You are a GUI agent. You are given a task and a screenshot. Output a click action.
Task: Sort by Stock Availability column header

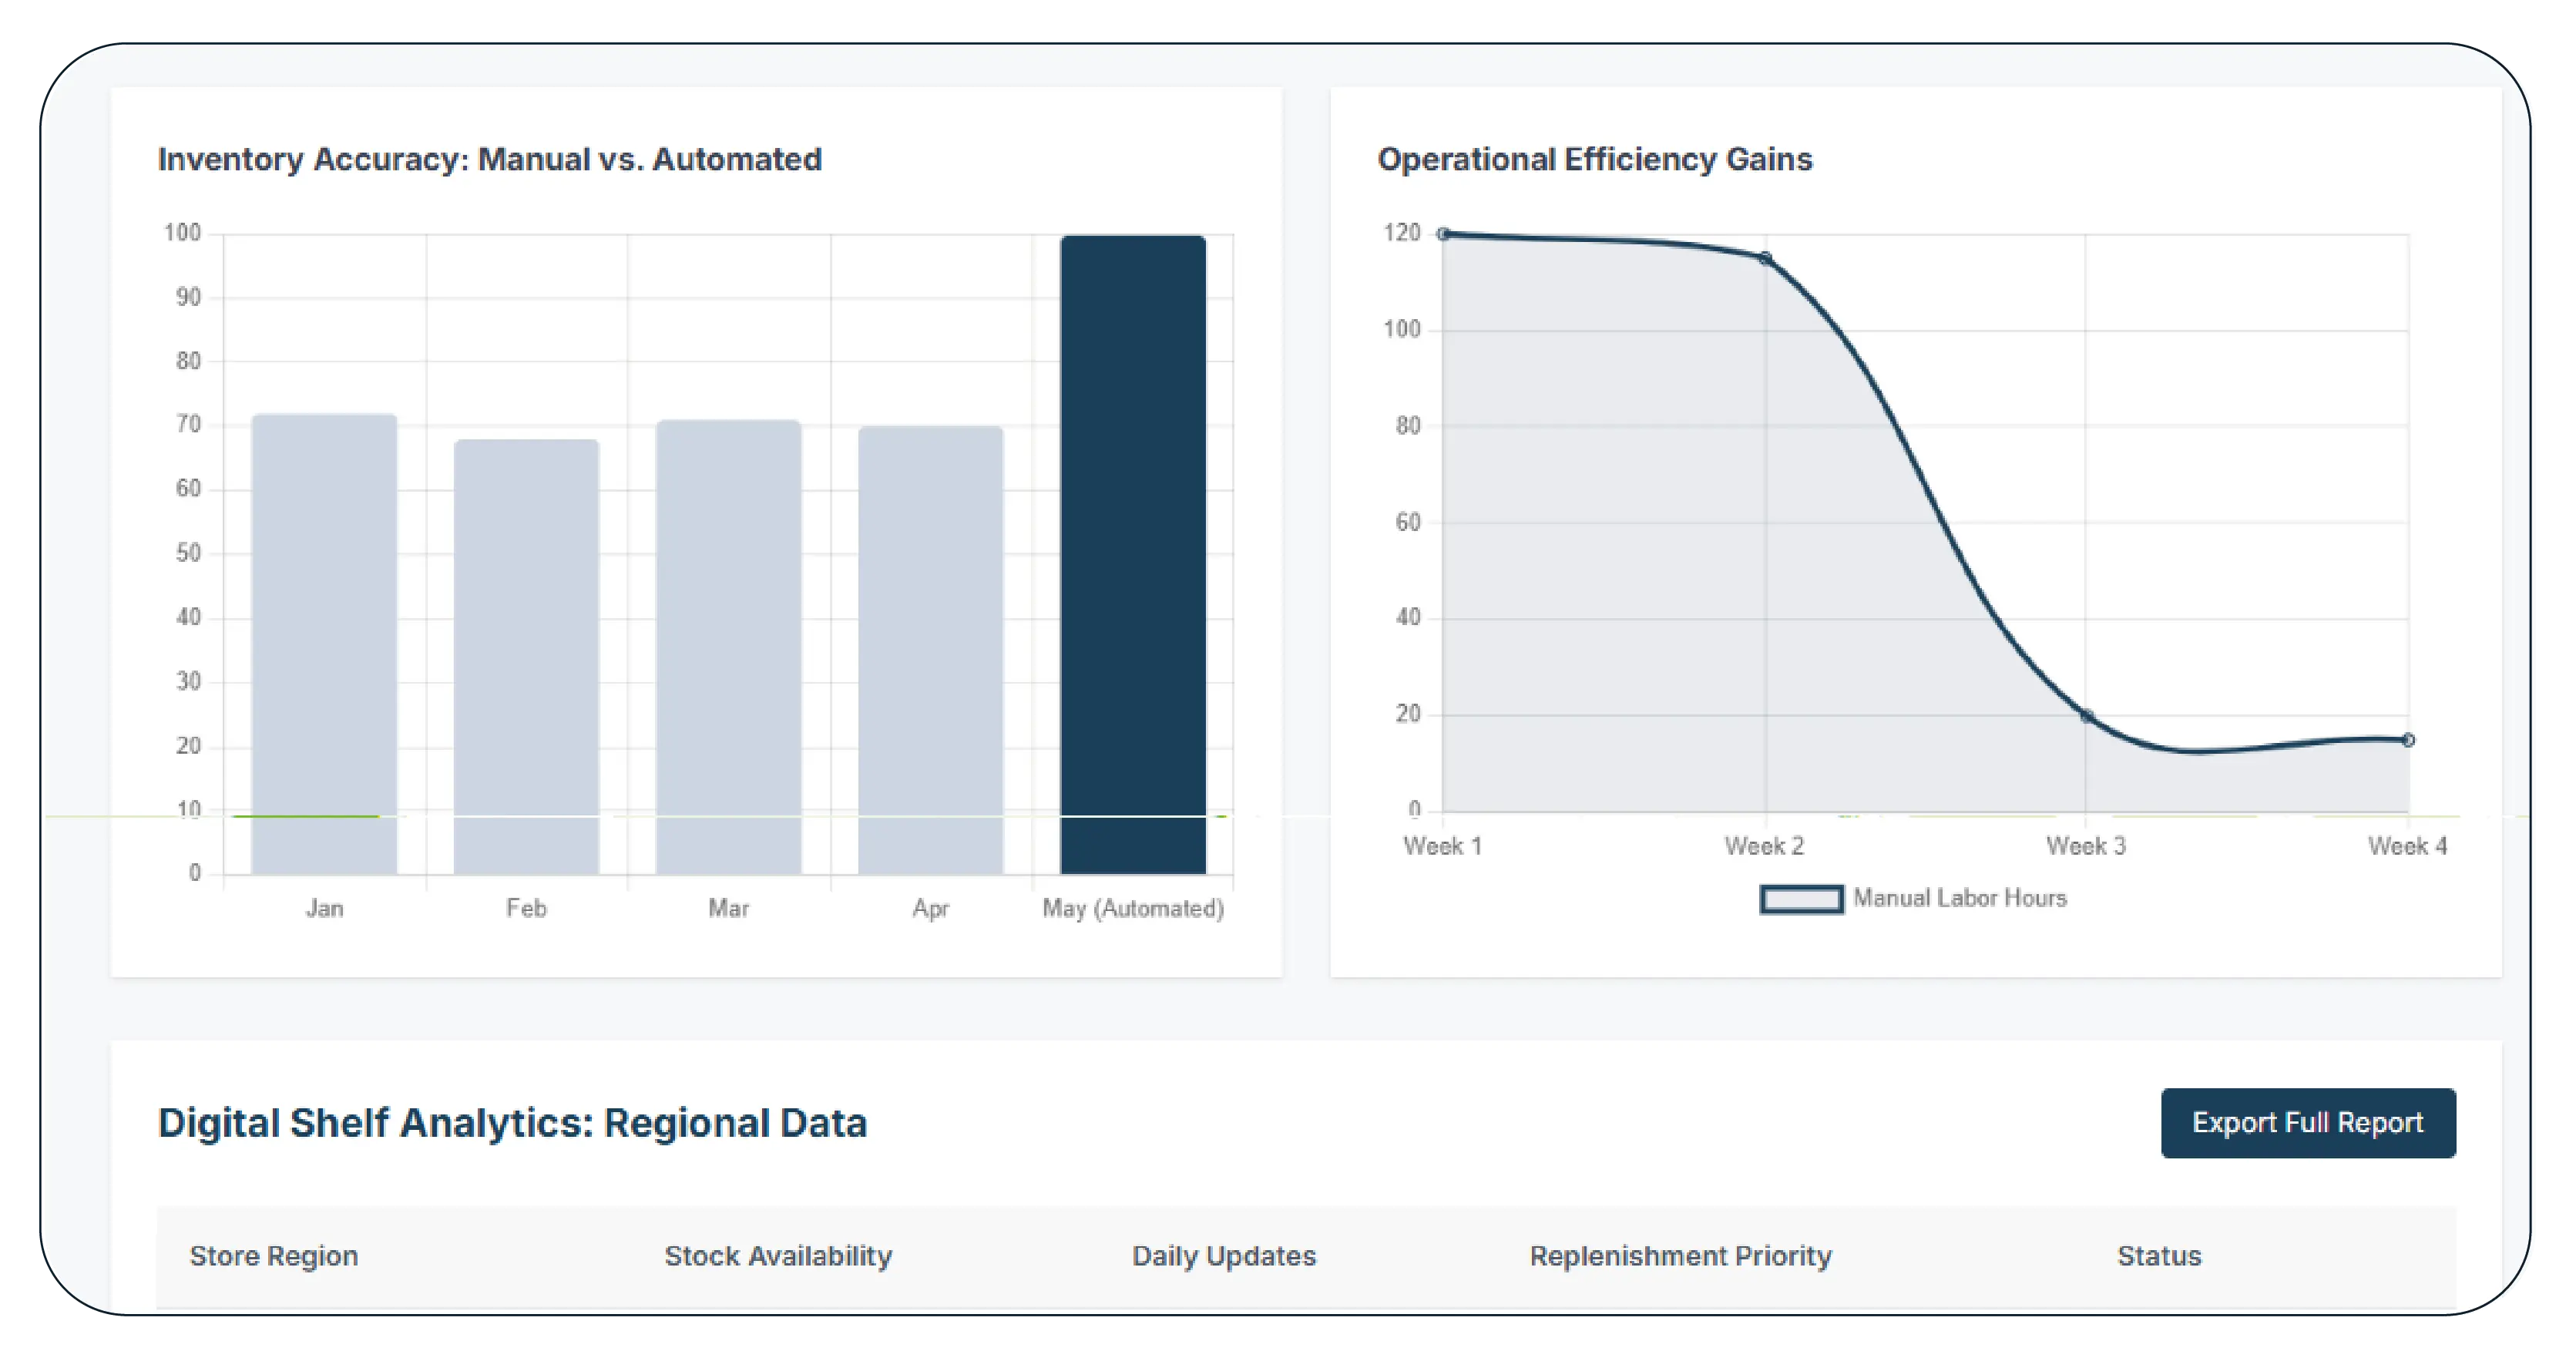(778, 1256)
